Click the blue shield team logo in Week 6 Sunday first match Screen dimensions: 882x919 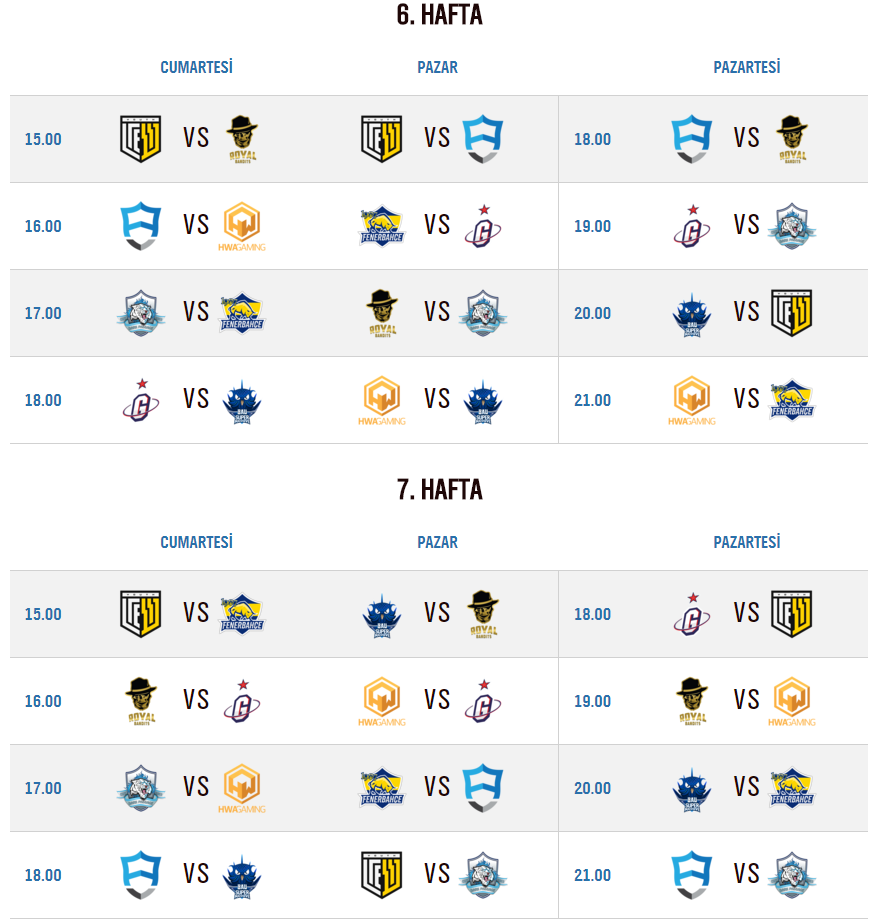[x=483, y=139]
